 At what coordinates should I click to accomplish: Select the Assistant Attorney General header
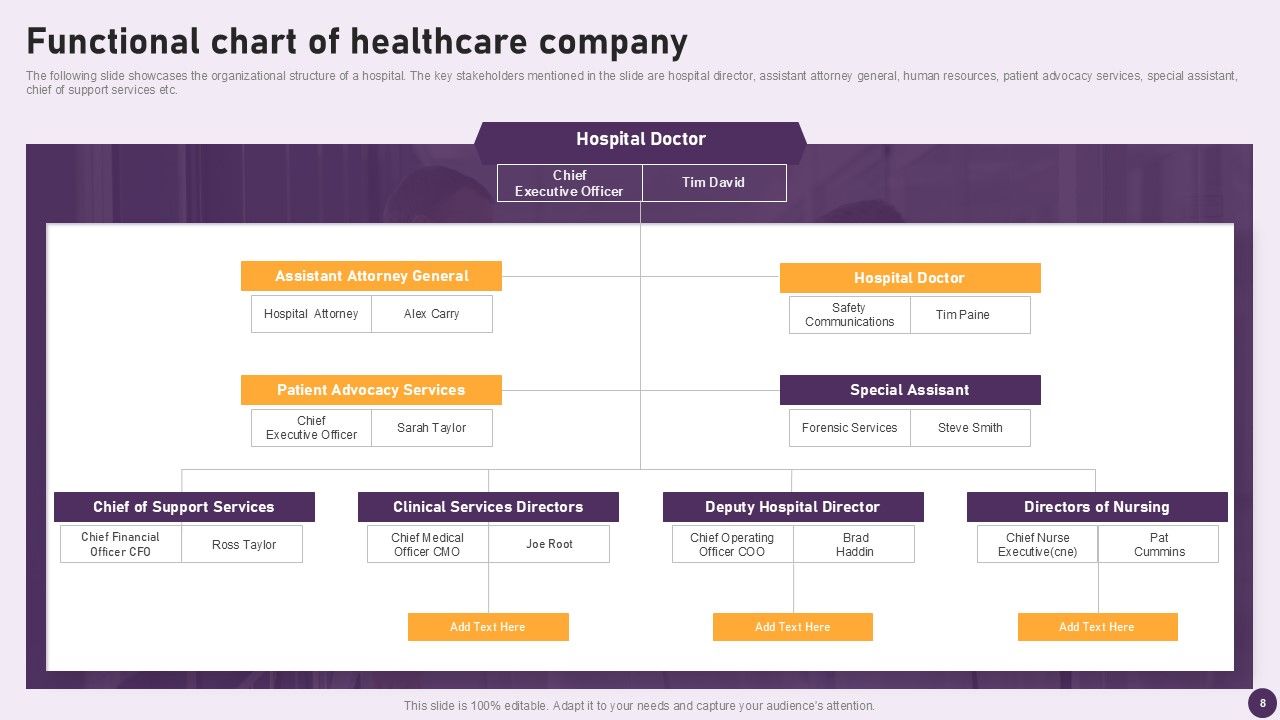click(371, 276)
